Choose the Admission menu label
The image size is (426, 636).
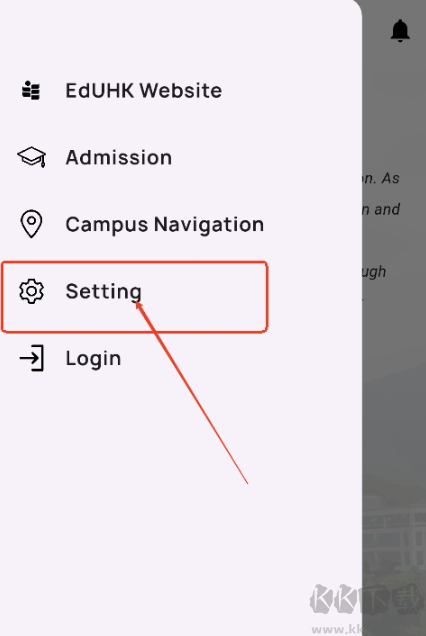click(118, 157)
